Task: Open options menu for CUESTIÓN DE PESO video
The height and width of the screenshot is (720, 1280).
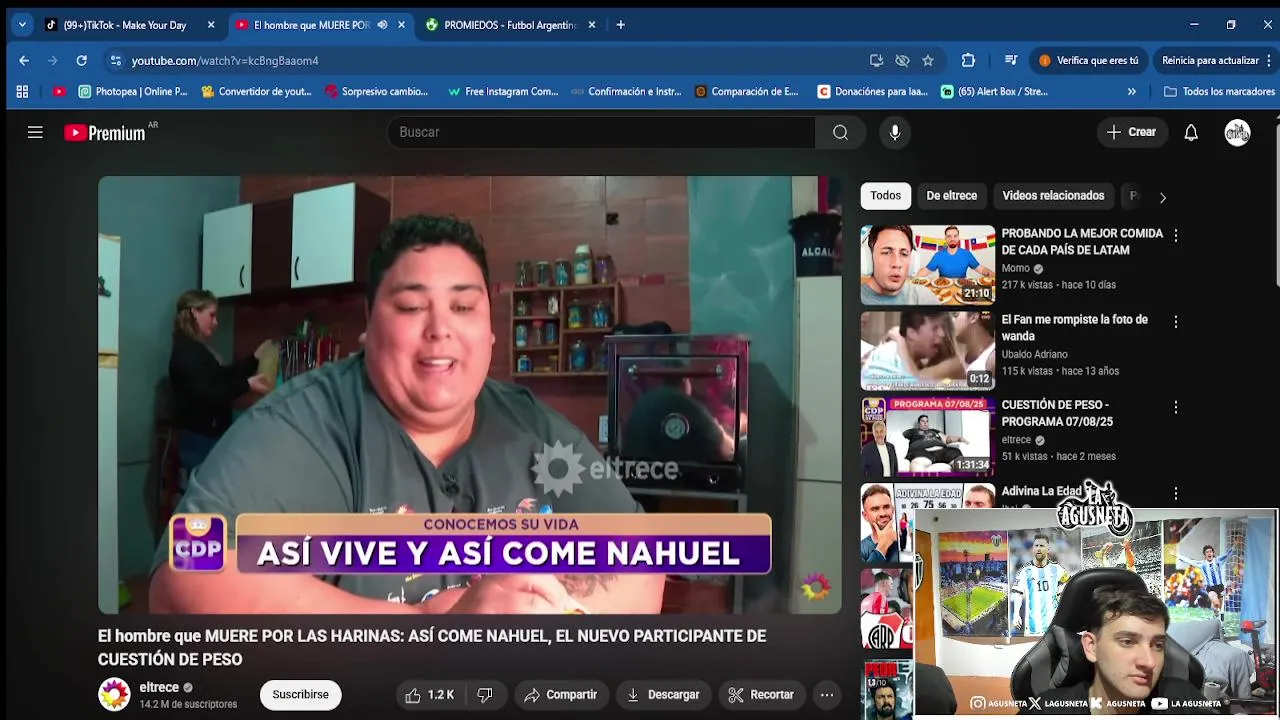Action: pyautogui.click(x=1176, y=408)
